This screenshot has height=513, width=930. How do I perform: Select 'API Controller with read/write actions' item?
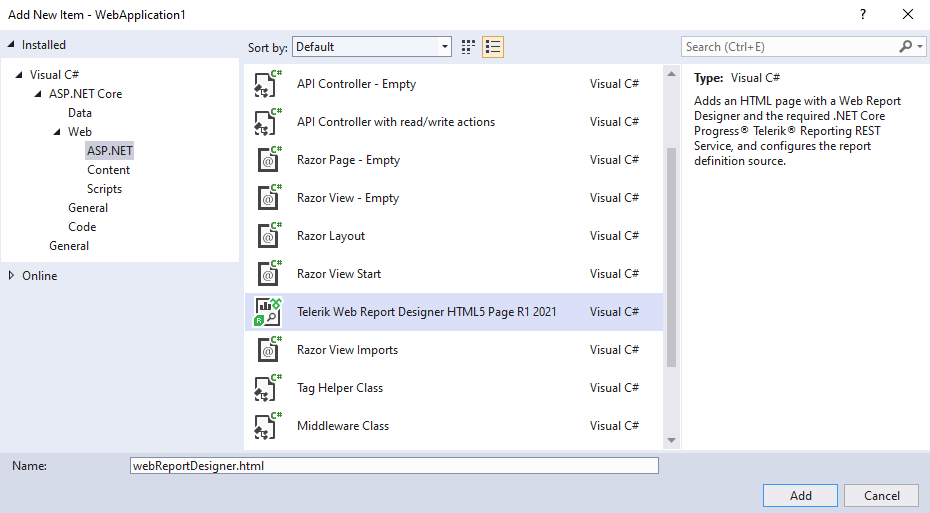point(454,122)
